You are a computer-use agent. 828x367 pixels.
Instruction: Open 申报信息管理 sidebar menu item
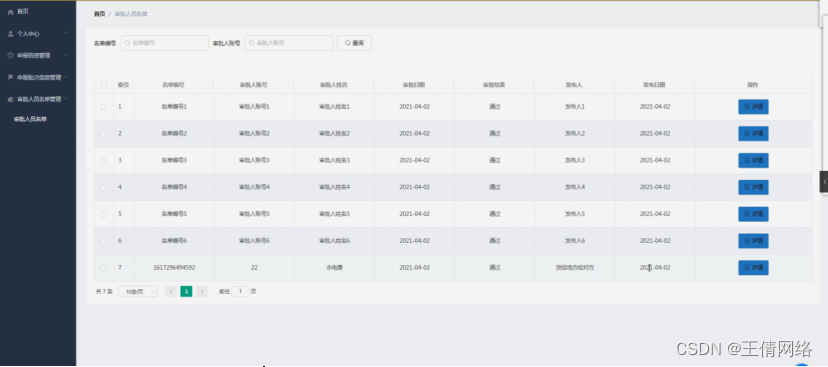pos(38,55)
